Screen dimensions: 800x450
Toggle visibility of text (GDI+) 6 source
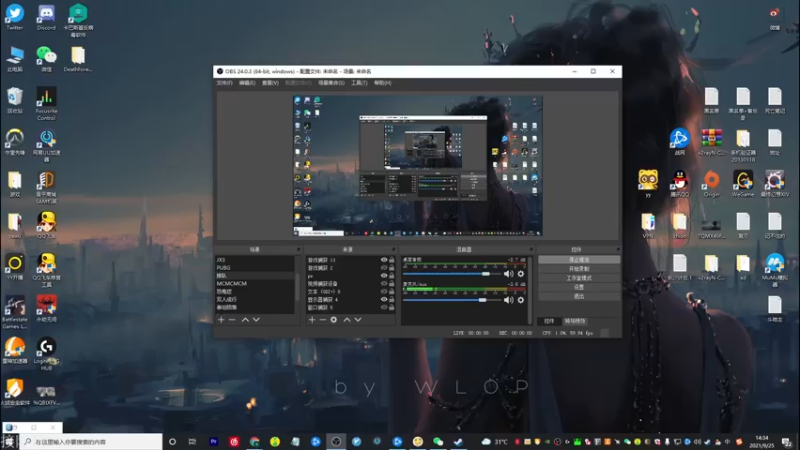(384, 291)
